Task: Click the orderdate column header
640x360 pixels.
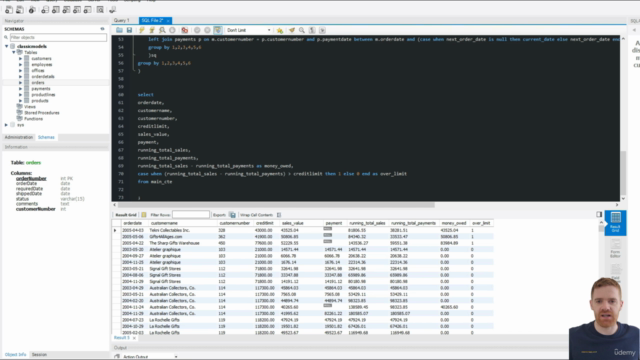Action: pyautogui.click(x=133, y=223)
